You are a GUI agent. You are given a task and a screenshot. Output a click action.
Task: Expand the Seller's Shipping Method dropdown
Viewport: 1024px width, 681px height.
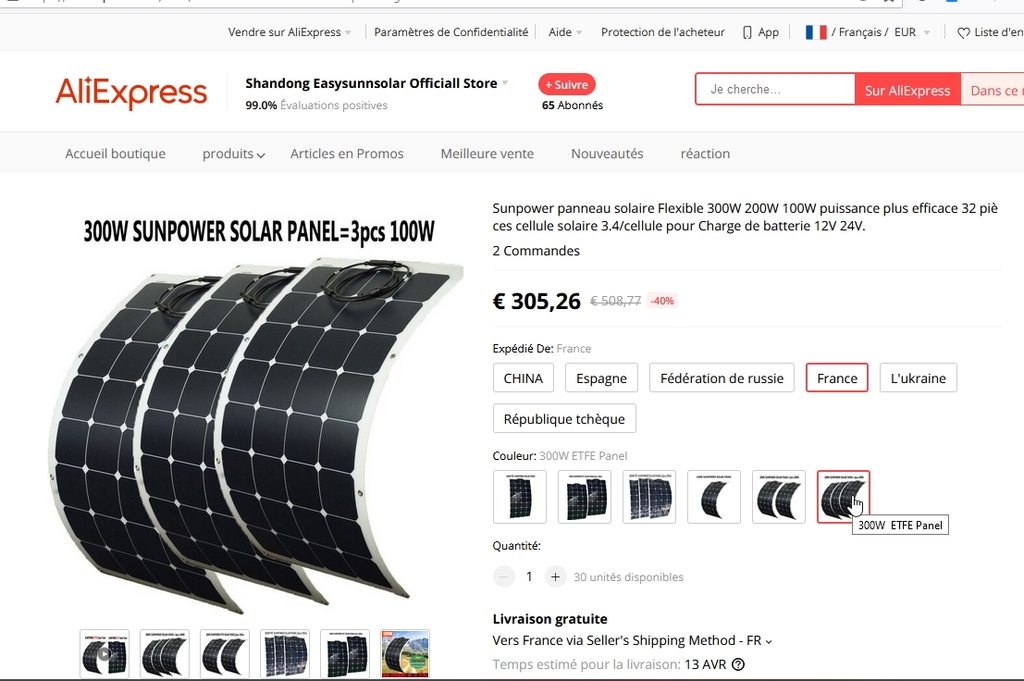point(632,641)
